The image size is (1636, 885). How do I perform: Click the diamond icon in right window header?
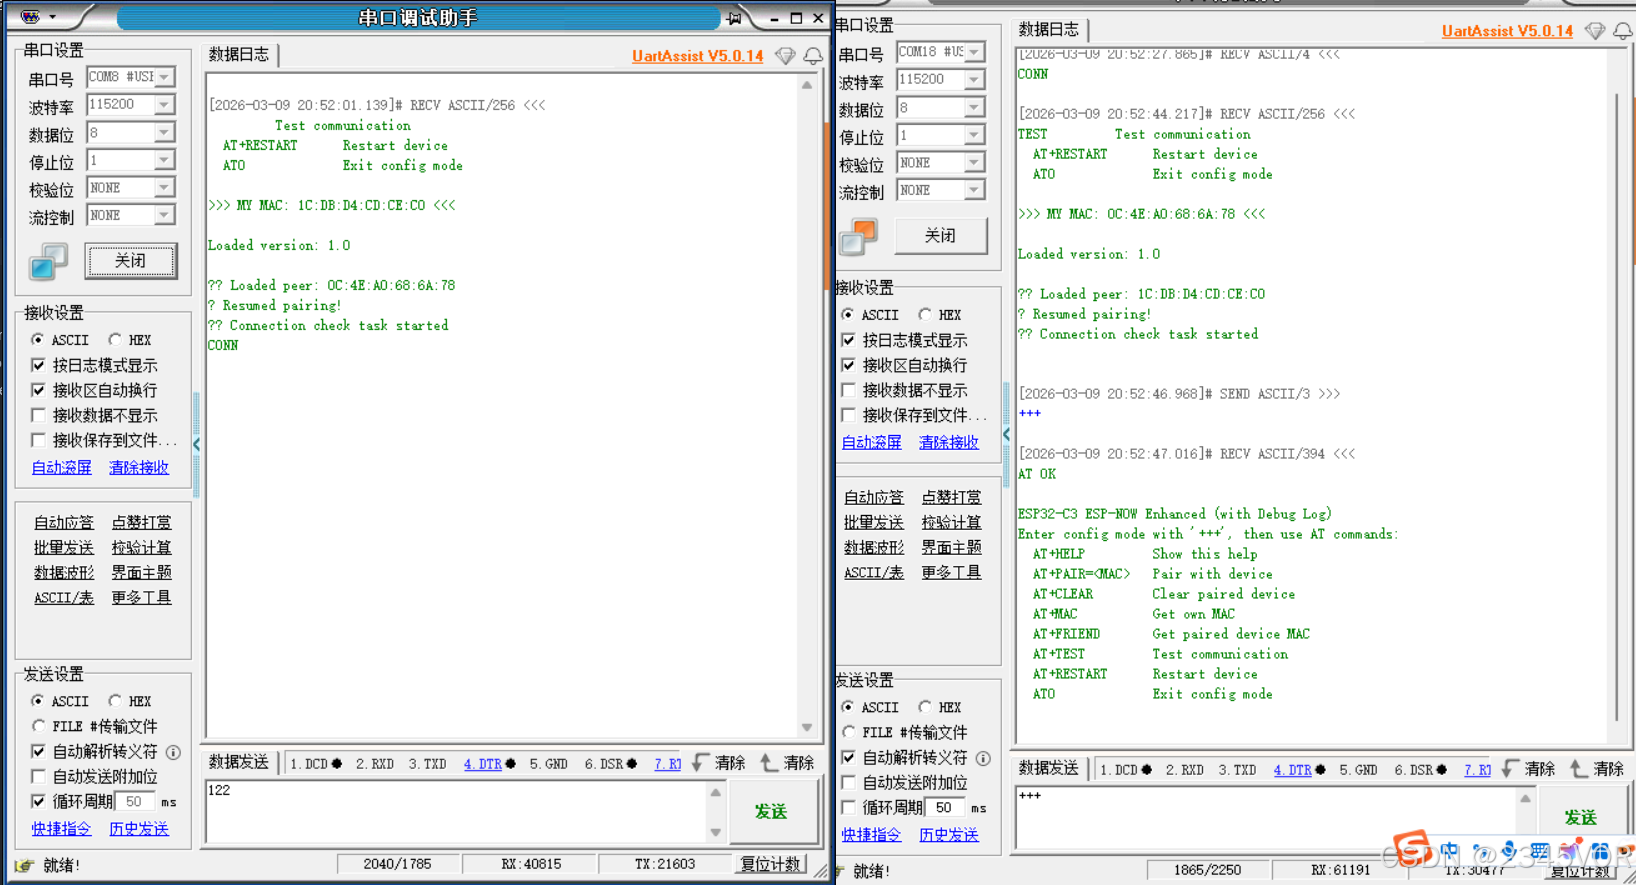[x=1595, y=31]
